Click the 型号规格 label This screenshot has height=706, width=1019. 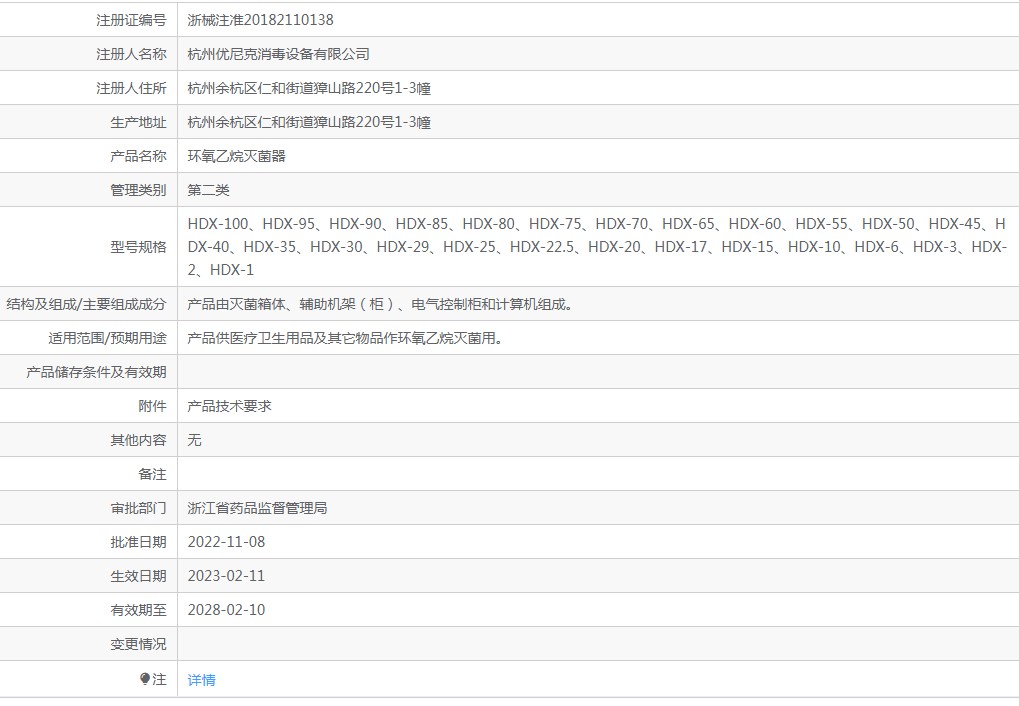[138, 247]
